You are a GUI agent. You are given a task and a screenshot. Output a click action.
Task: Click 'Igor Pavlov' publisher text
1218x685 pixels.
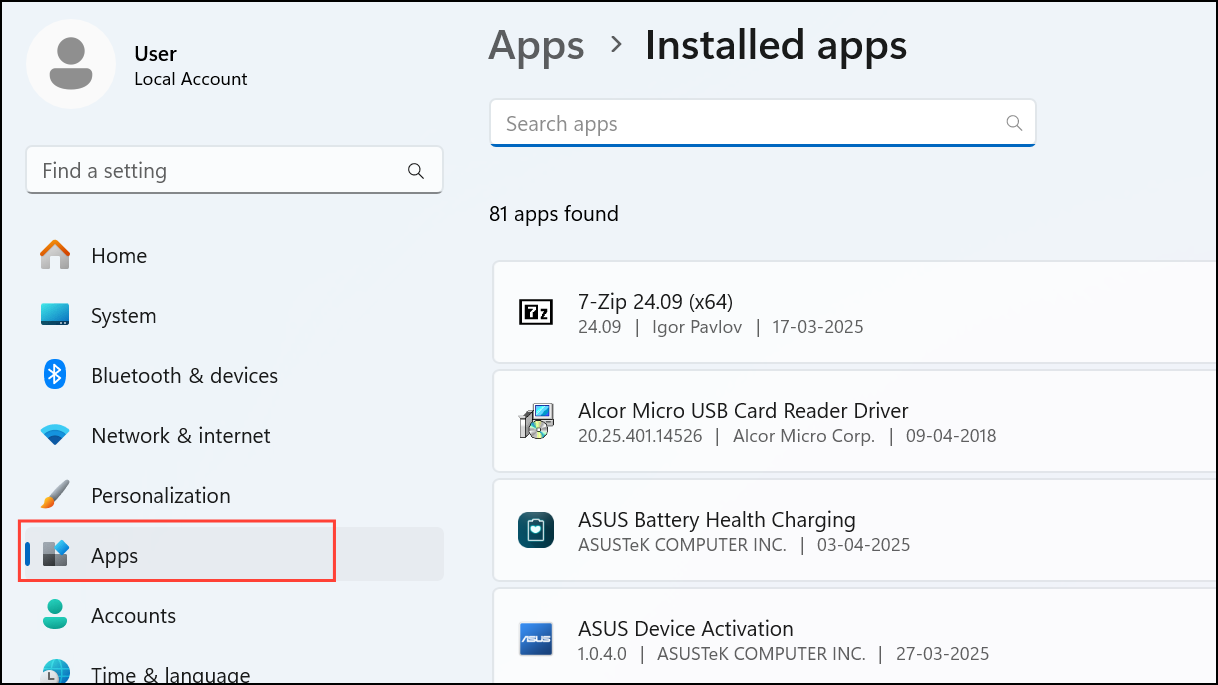[x=697, y=327]
